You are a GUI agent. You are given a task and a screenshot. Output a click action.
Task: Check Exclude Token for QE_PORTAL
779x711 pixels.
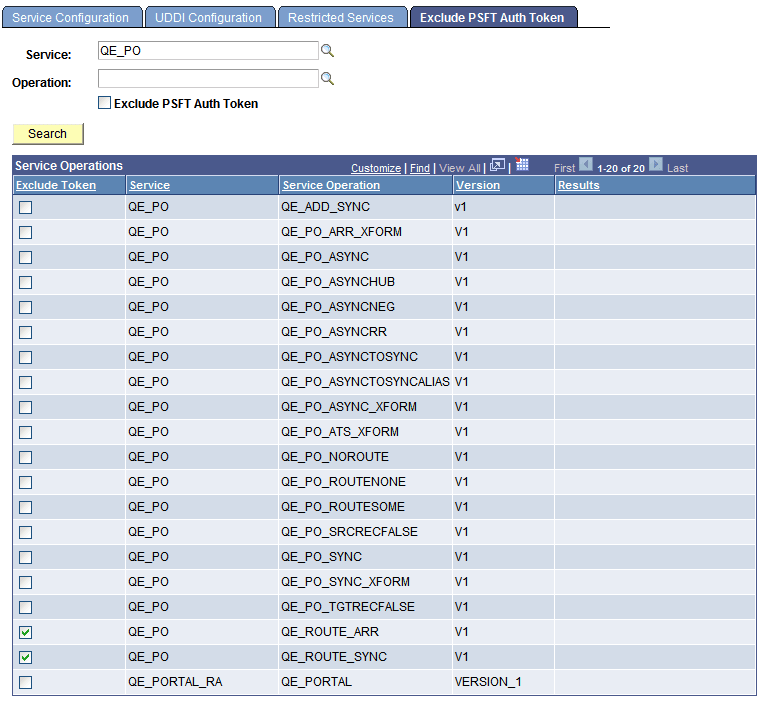click(x=26, y=682)
